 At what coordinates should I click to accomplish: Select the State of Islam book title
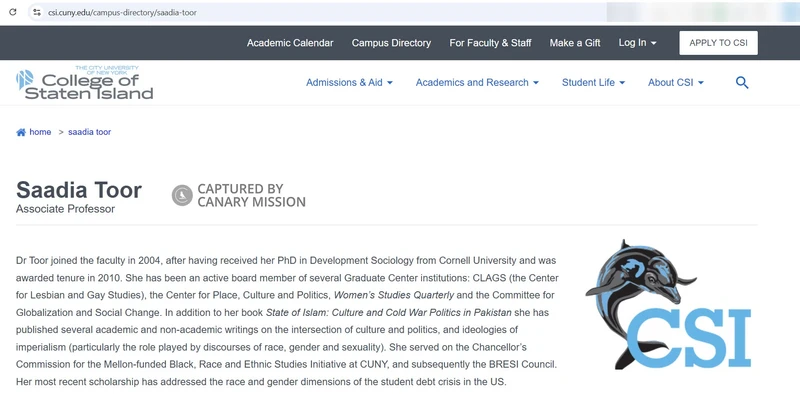pos(389,312)
